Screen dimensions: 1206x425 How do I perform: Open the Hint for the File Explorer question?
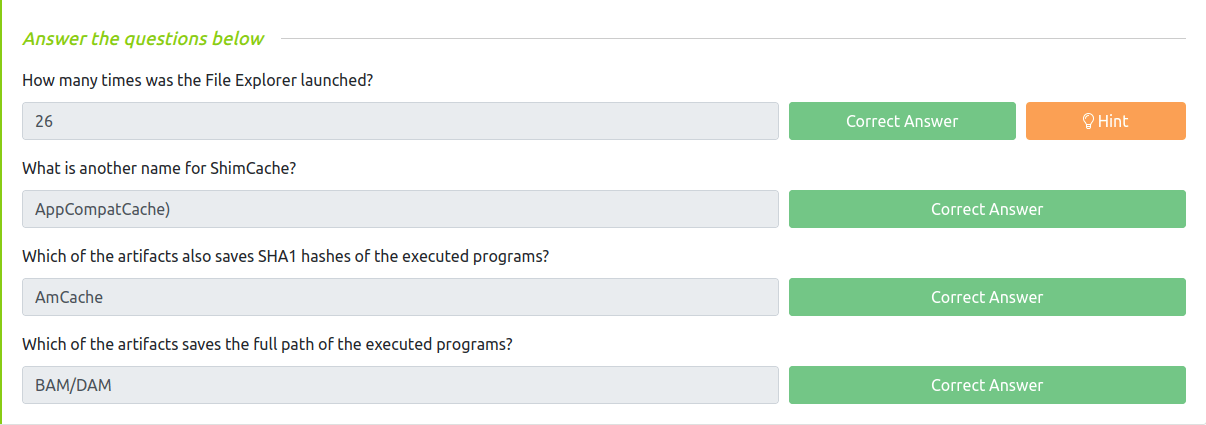[1105, 121]
